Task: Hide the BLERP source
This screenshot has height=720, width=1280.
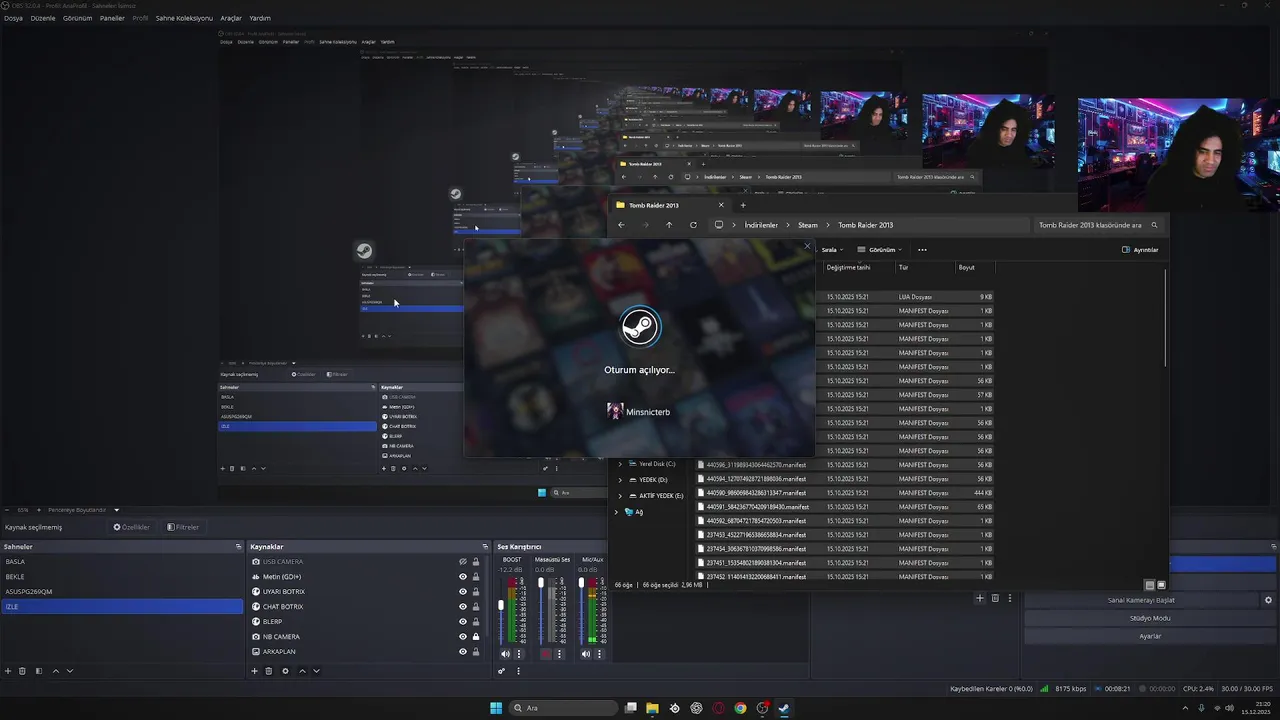Action: [x=463, y=622]
